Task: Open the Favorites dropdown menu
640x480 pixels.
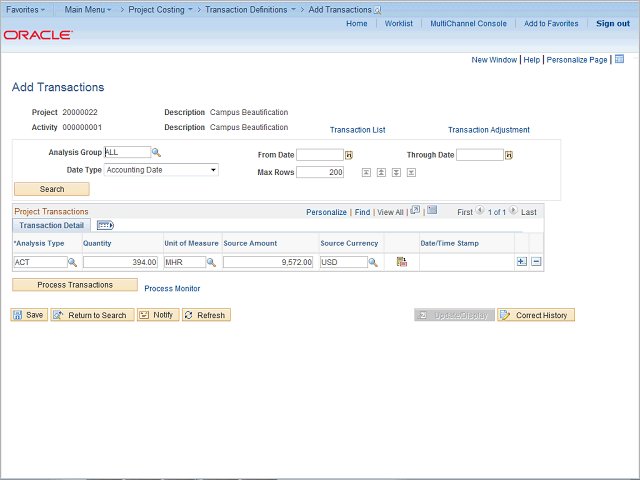Action: [25, 9]
